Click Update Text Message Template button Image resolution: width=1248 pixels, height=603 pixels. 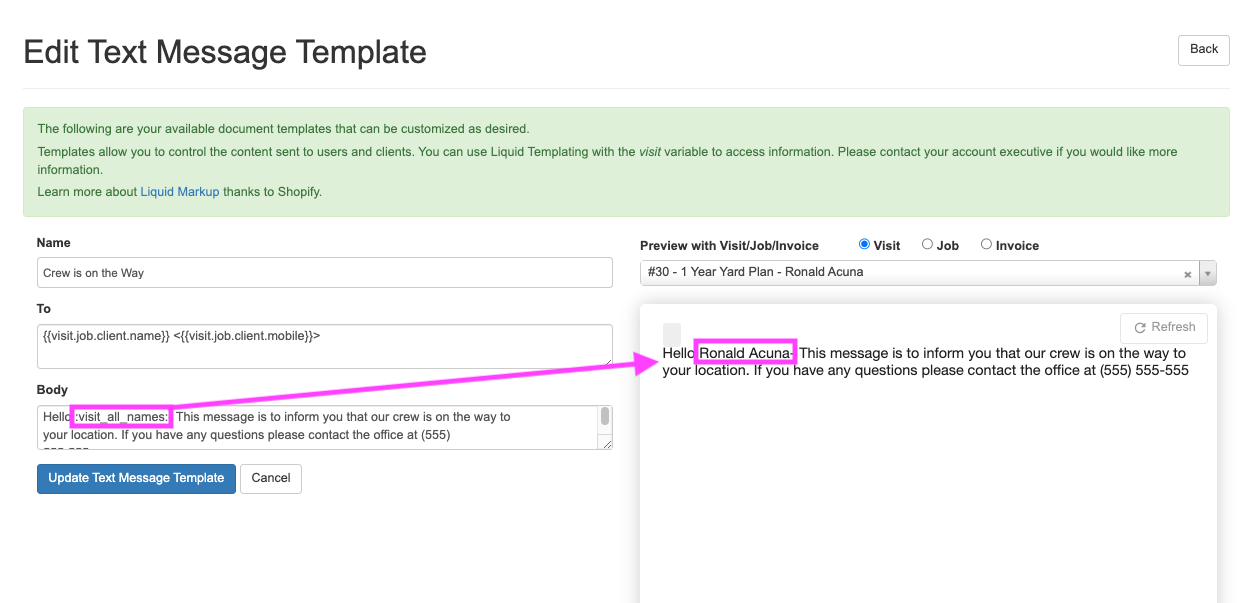coord(136,478)
